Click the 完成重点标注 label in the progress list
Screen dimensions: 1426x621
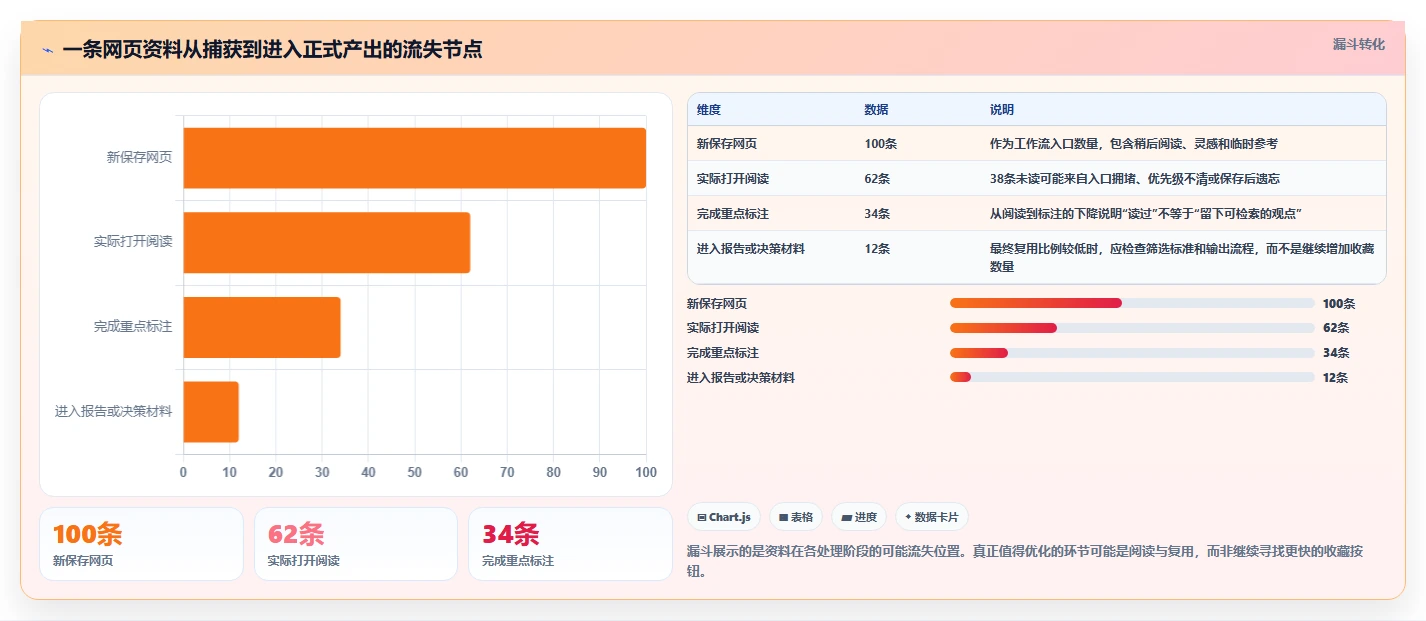click(x=723, y=353)
